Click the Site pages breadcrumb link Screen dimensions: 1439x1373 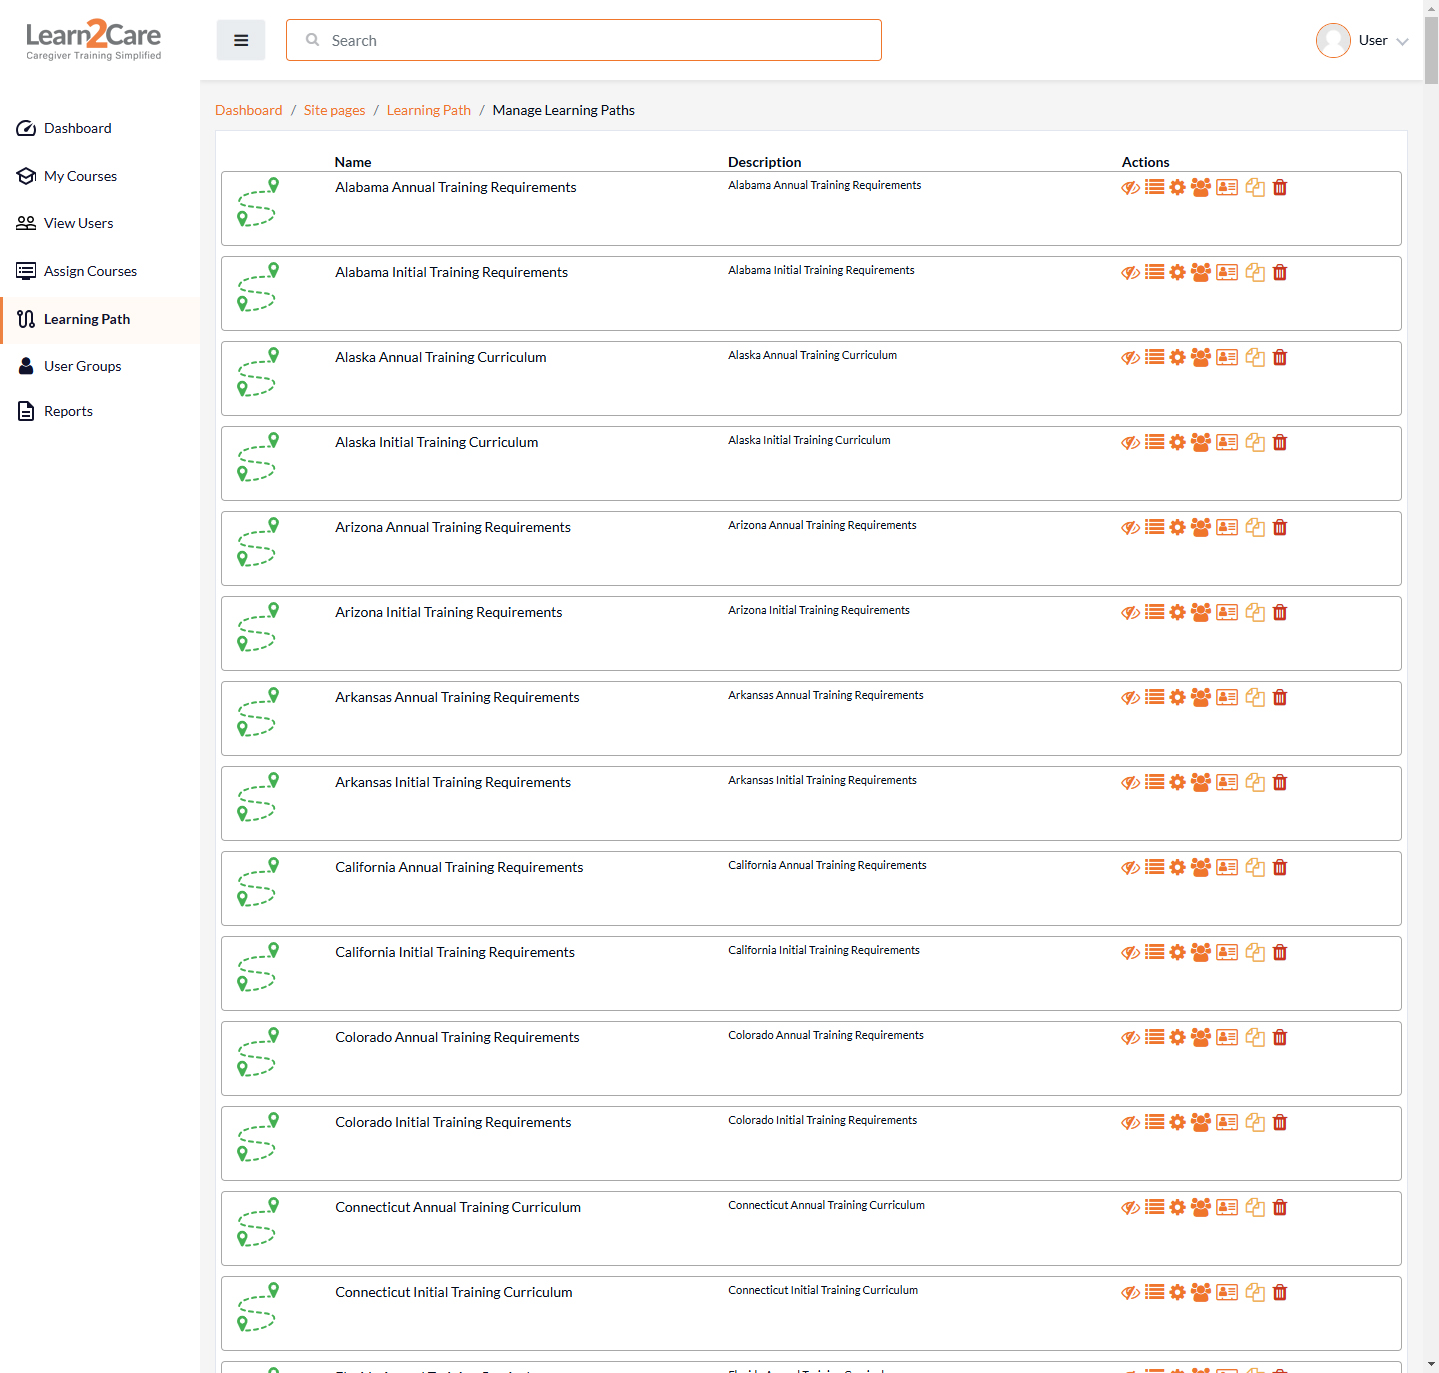click(x=334, y=111)
